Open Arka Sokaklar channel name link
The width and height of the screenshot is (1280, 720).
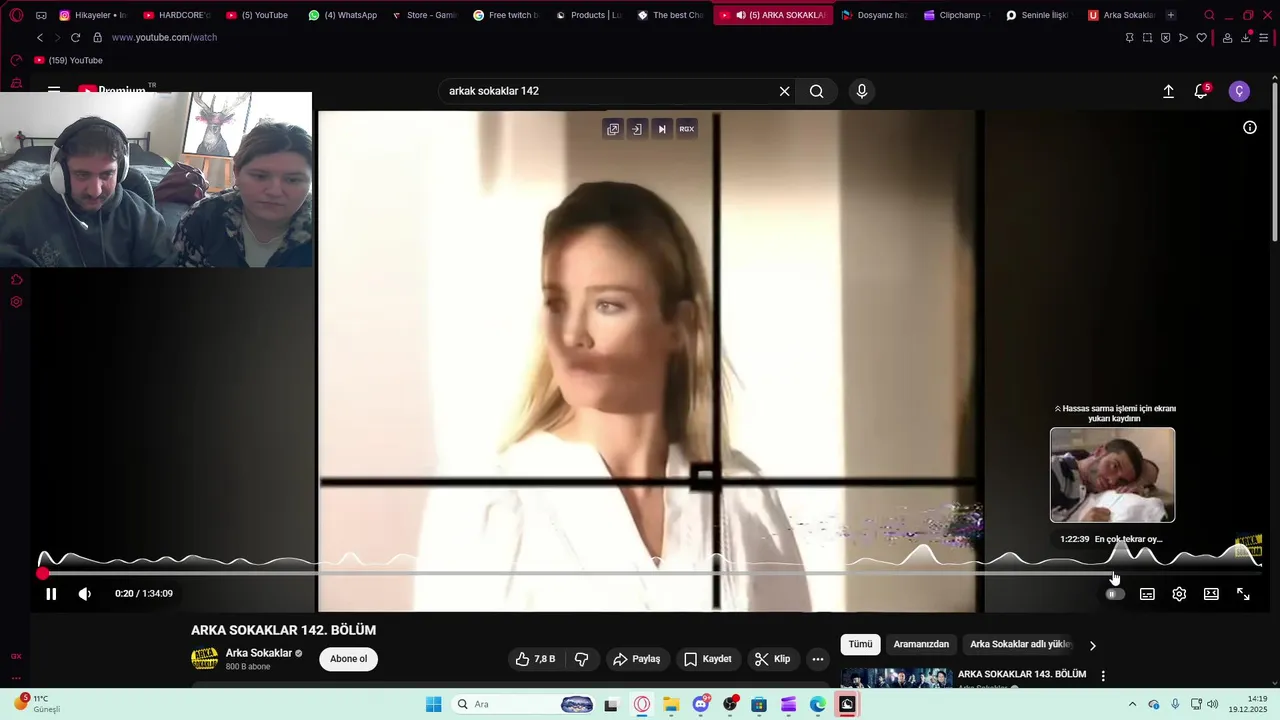click(259, 653)
